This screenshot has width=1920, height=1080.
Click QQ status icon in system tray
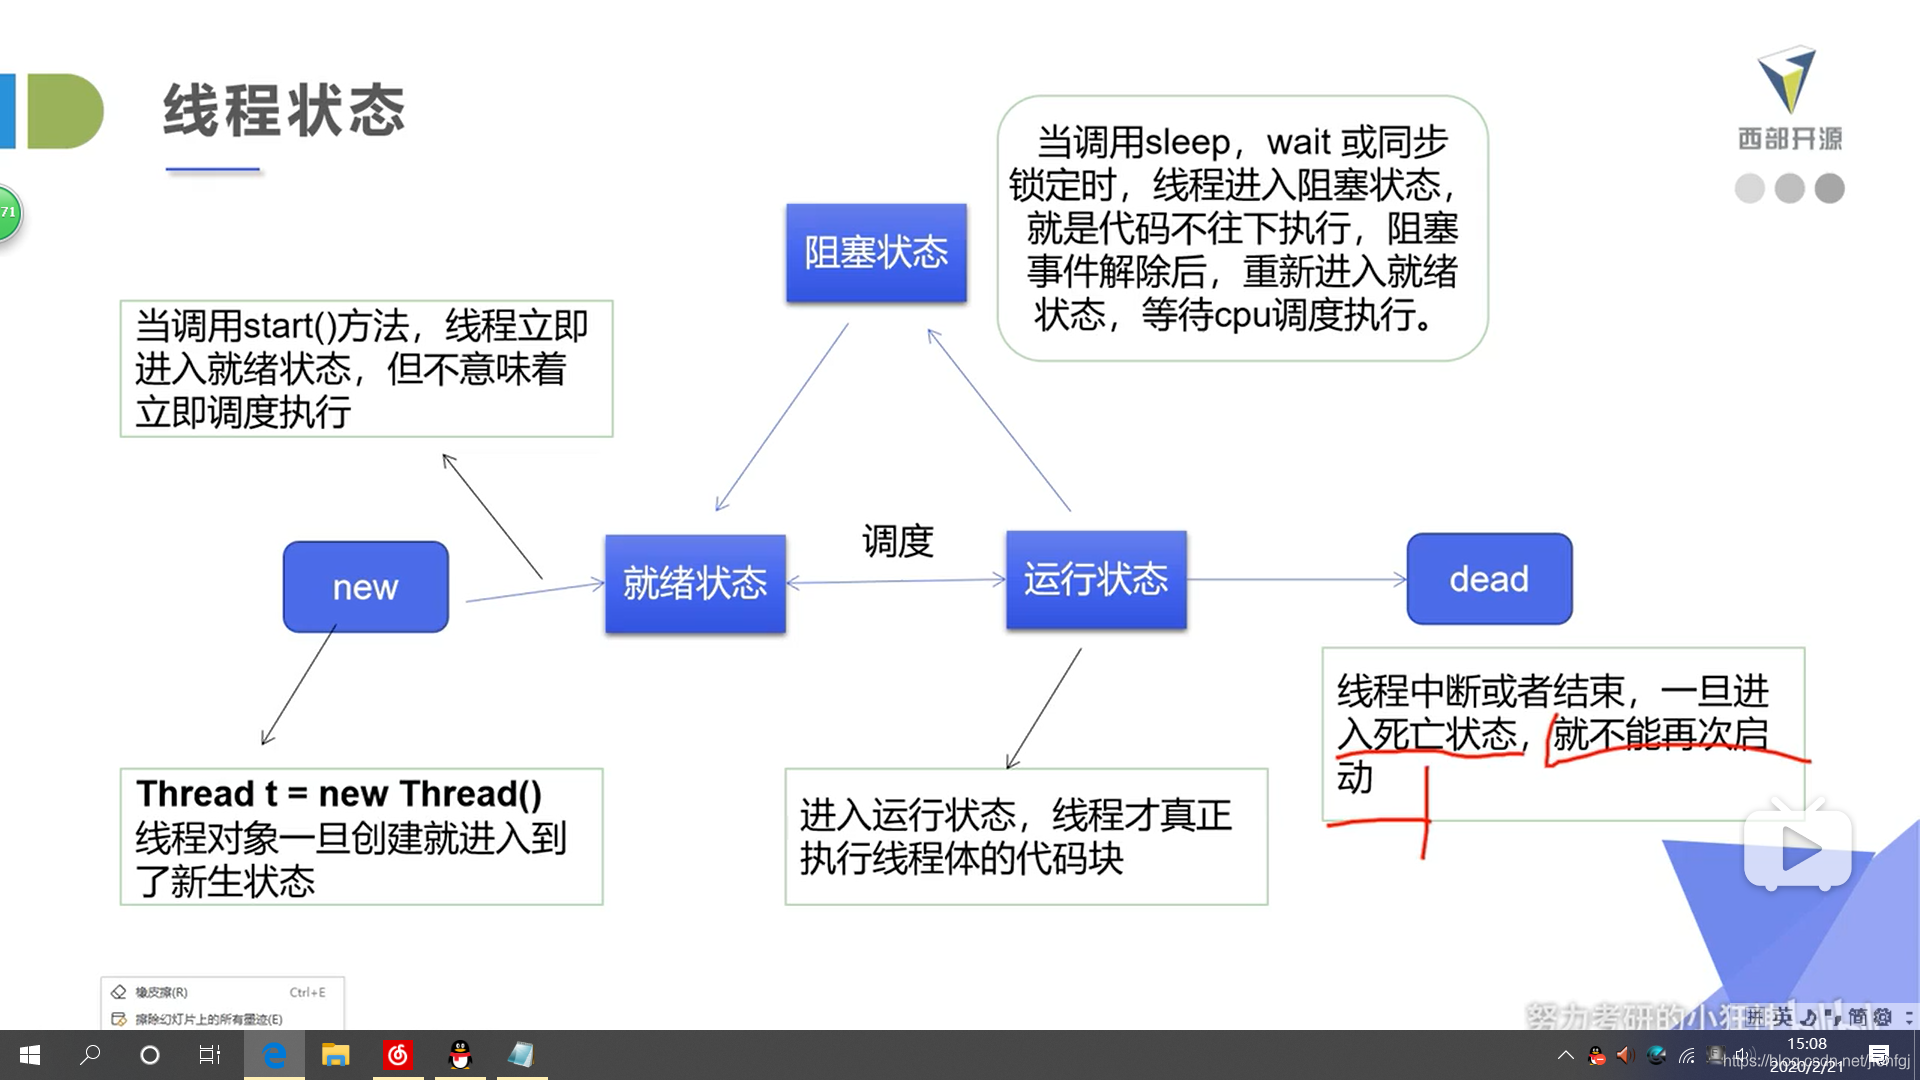1597,1055
